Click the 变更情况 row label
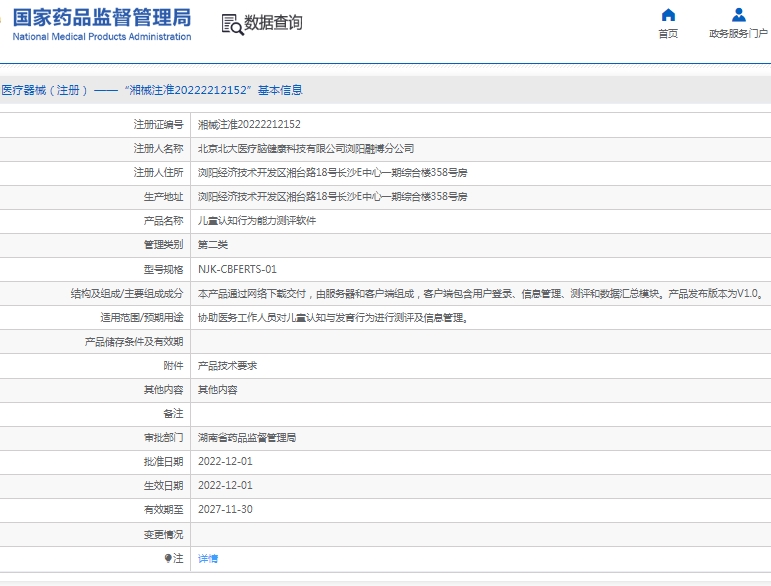 coord(163,534)
